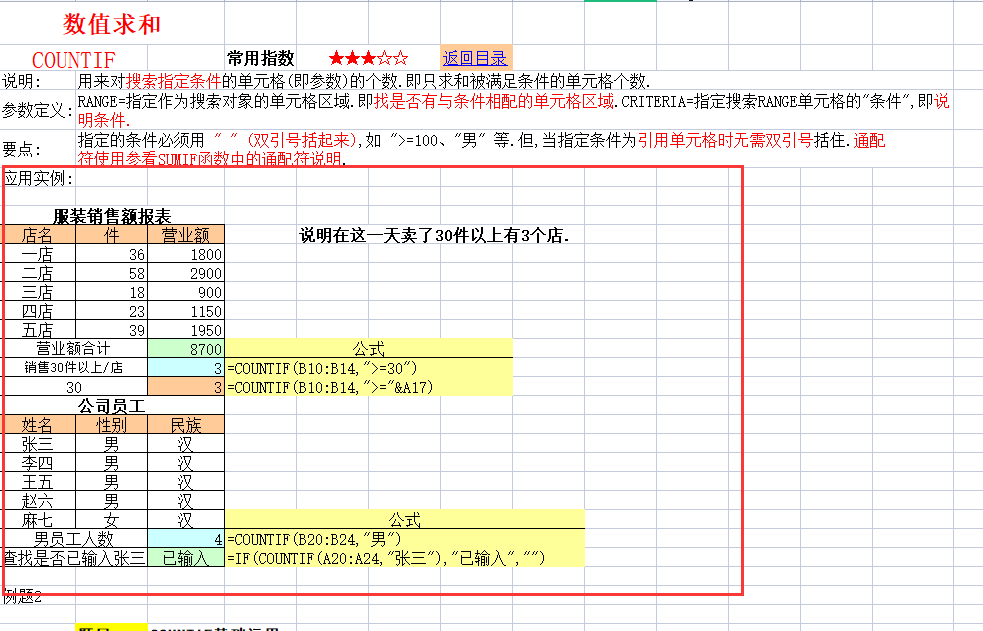The height and width of the screenshot is (631, 983).
Task: Select the 1950 revenue cell
Action: coord(186,330)
